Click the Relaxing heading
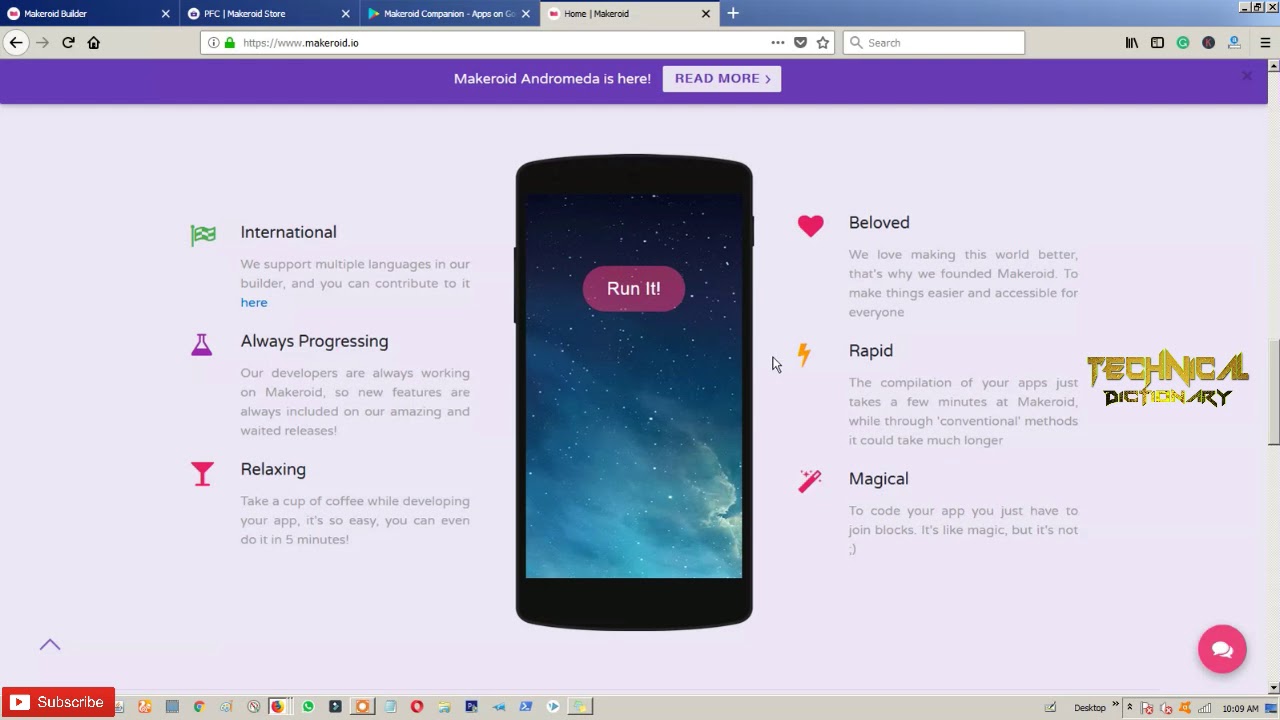The image size is (1280, 720). (273, 469)
